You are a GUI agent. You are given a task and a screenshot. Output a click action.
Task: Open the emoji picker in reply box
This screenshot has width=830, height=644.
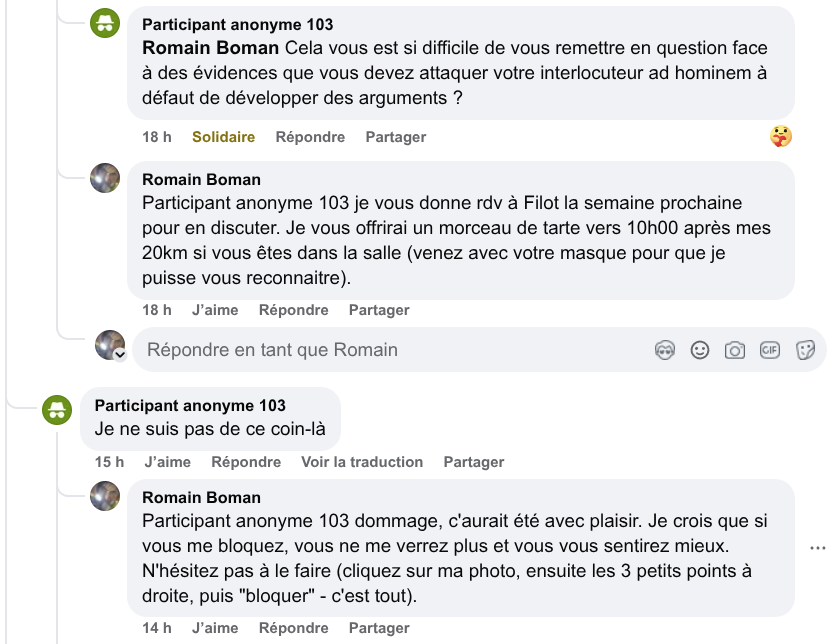click(x=700, y=350)
